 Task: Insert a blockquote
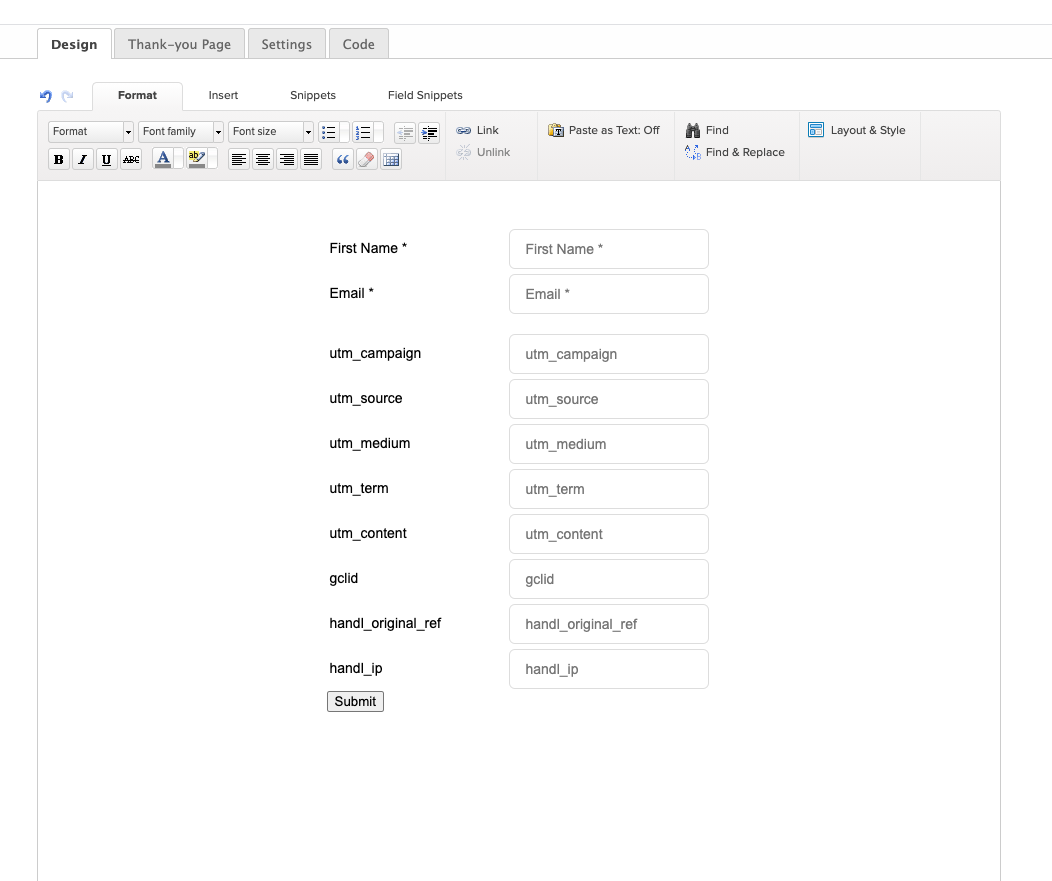click(343, 159)
